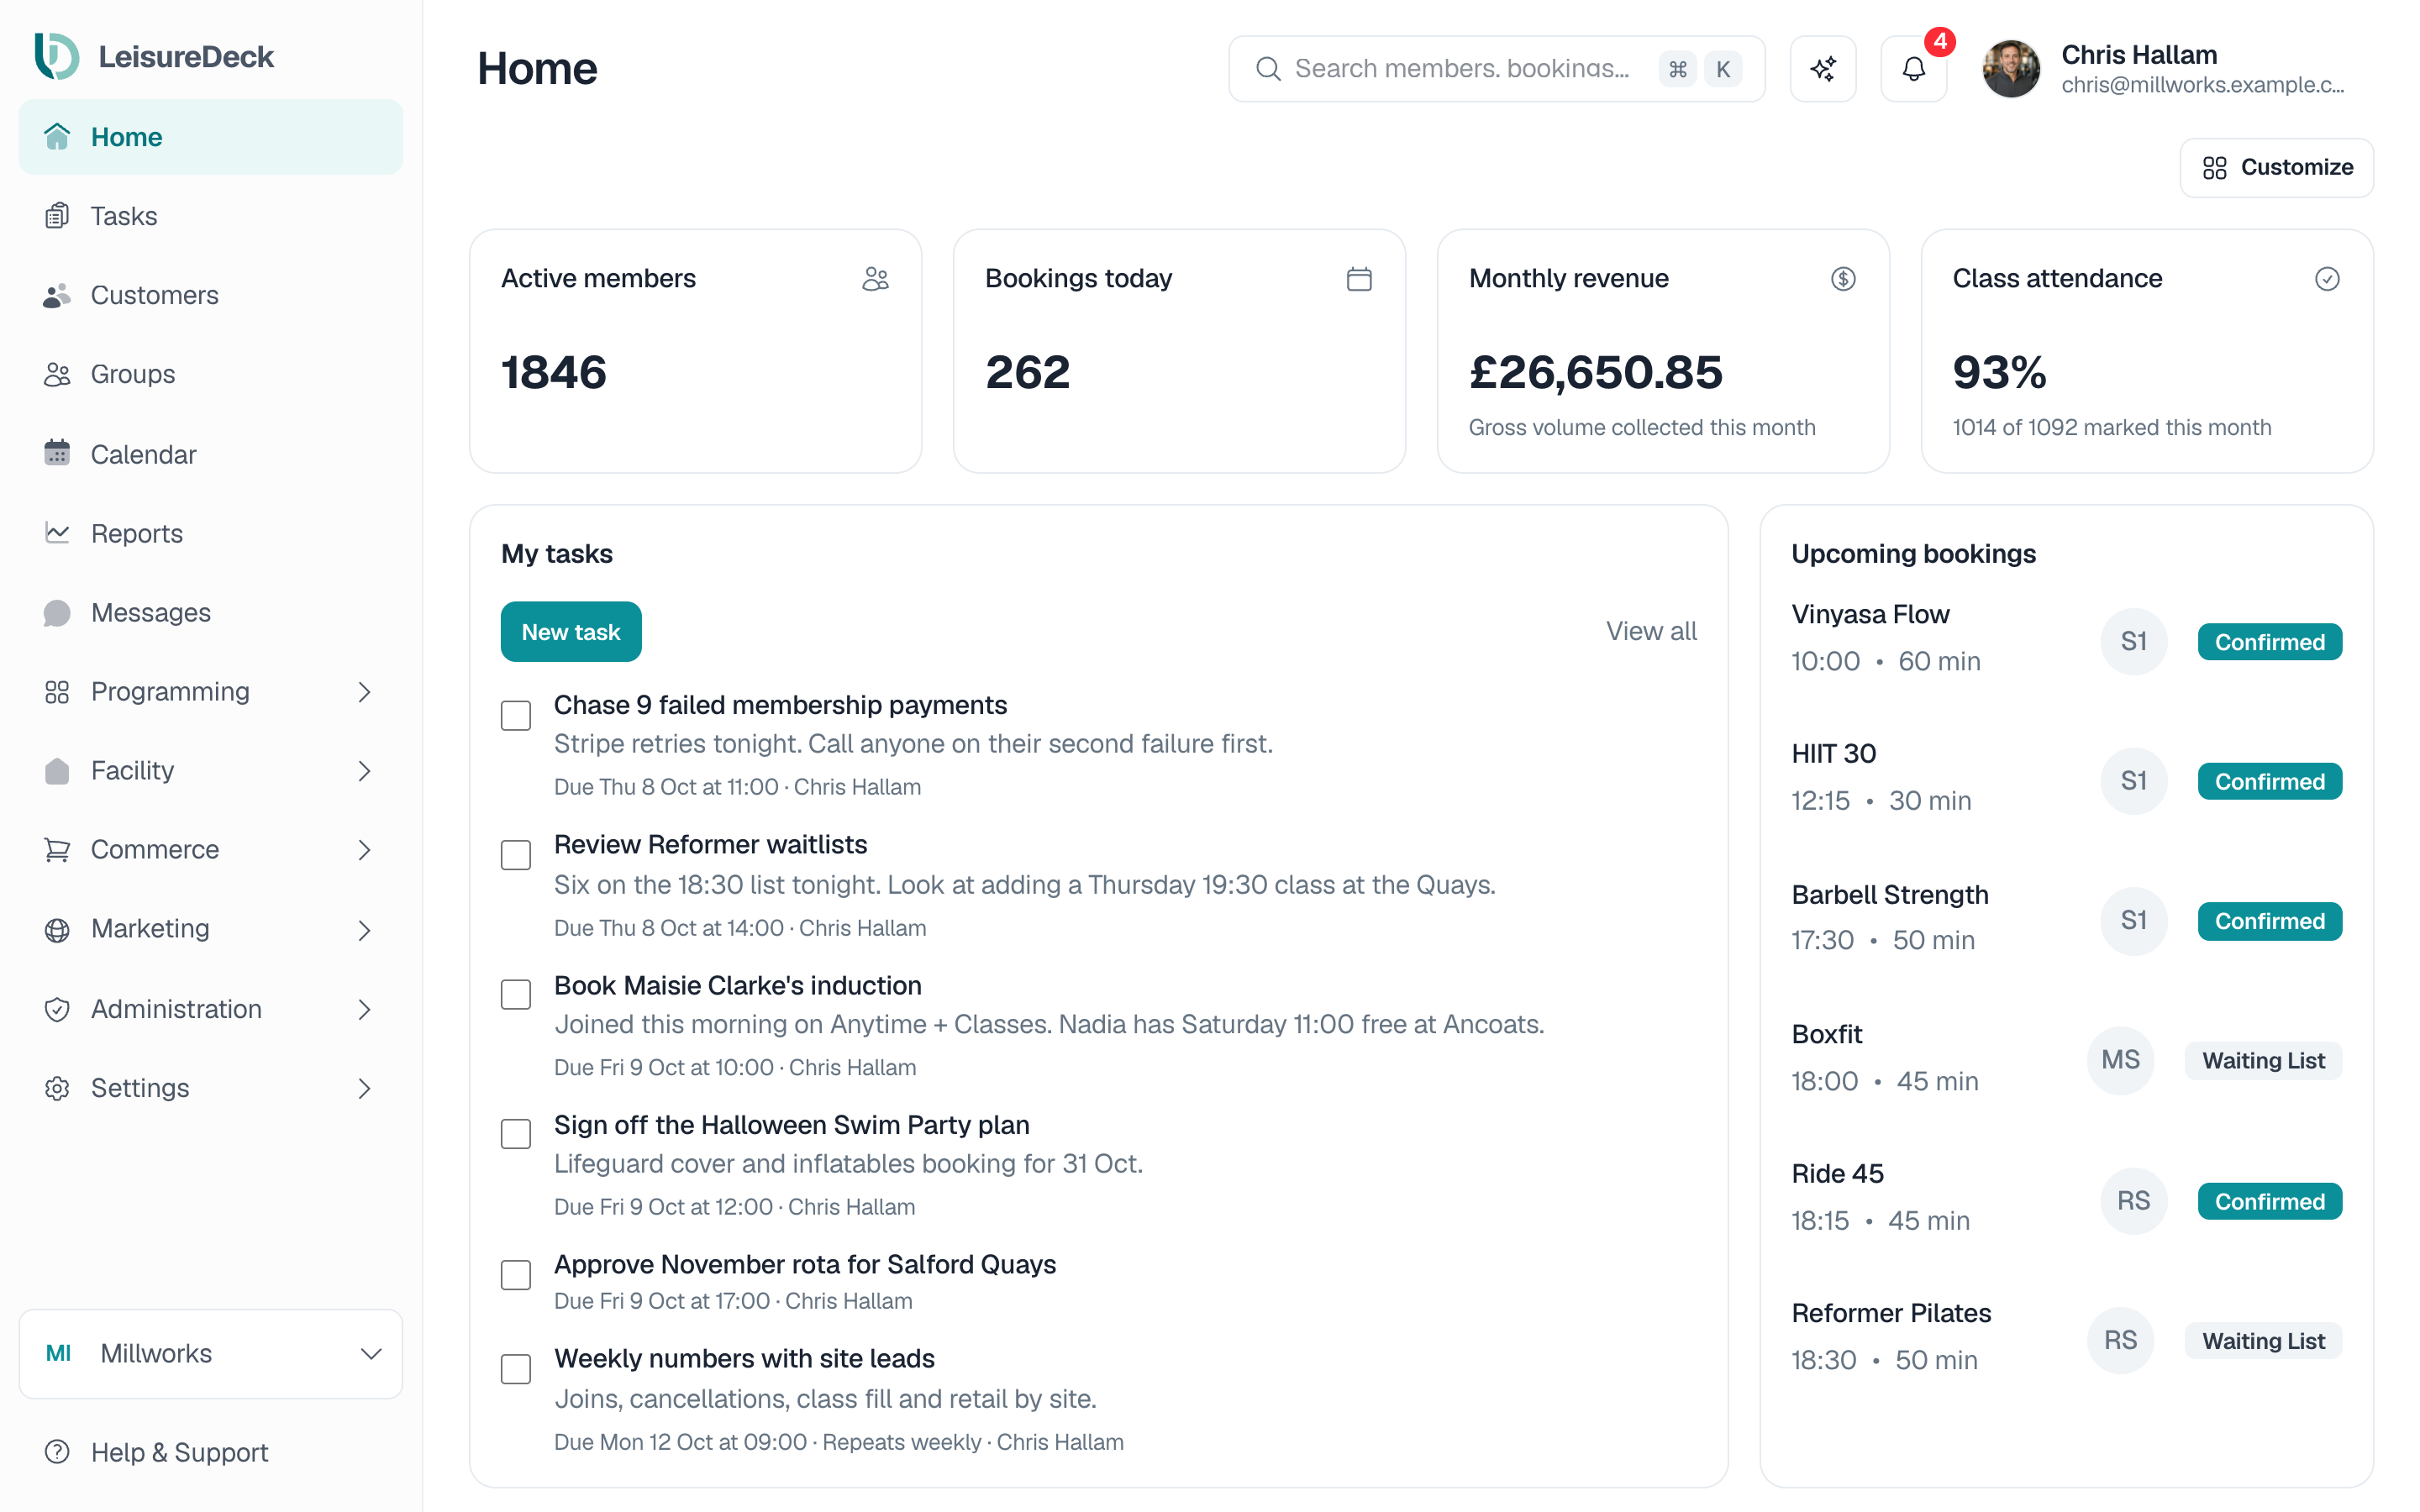Click the New task button
The height and width of the screenshot is (1512, 2420).
571,631
